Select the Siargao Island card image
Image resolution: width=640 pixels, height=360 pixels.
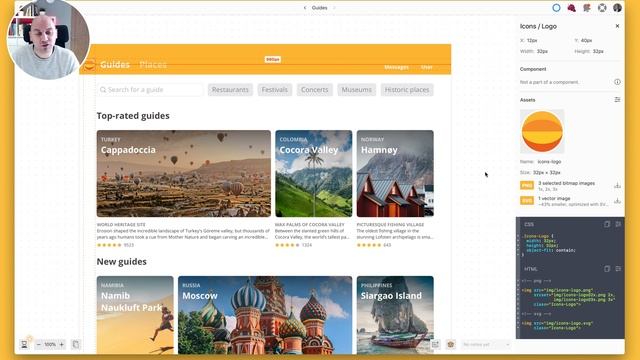point(395,315)
